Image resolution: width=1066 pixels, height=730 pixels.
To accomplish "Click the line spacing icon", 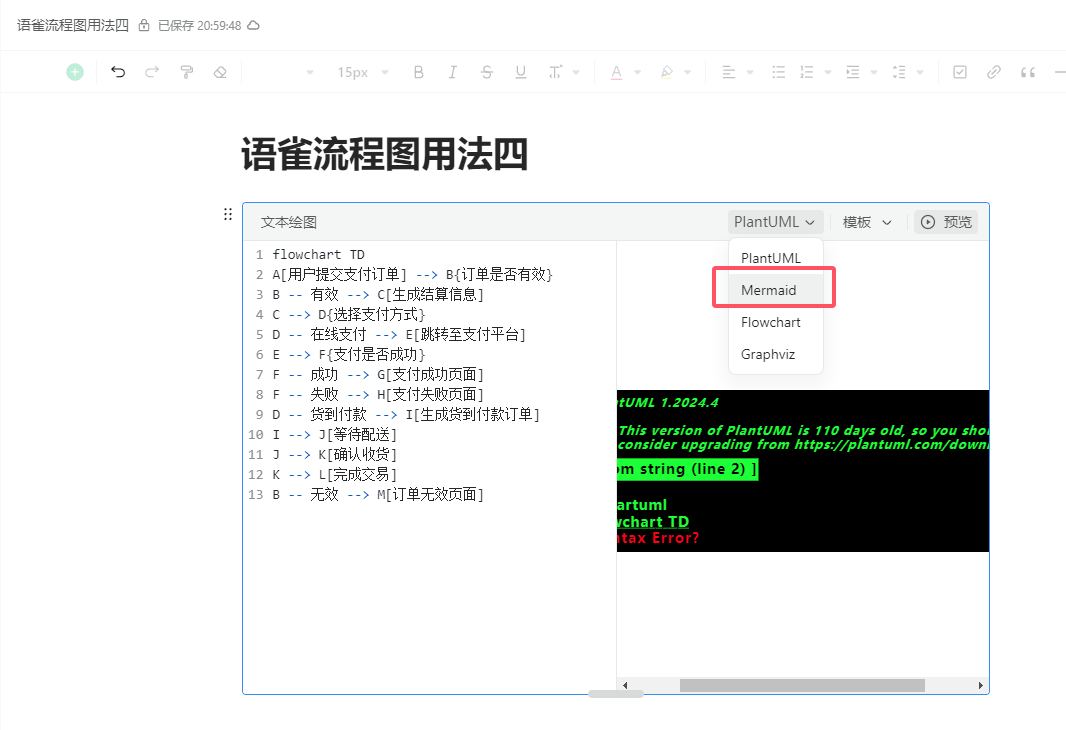I will pos(899,72).
